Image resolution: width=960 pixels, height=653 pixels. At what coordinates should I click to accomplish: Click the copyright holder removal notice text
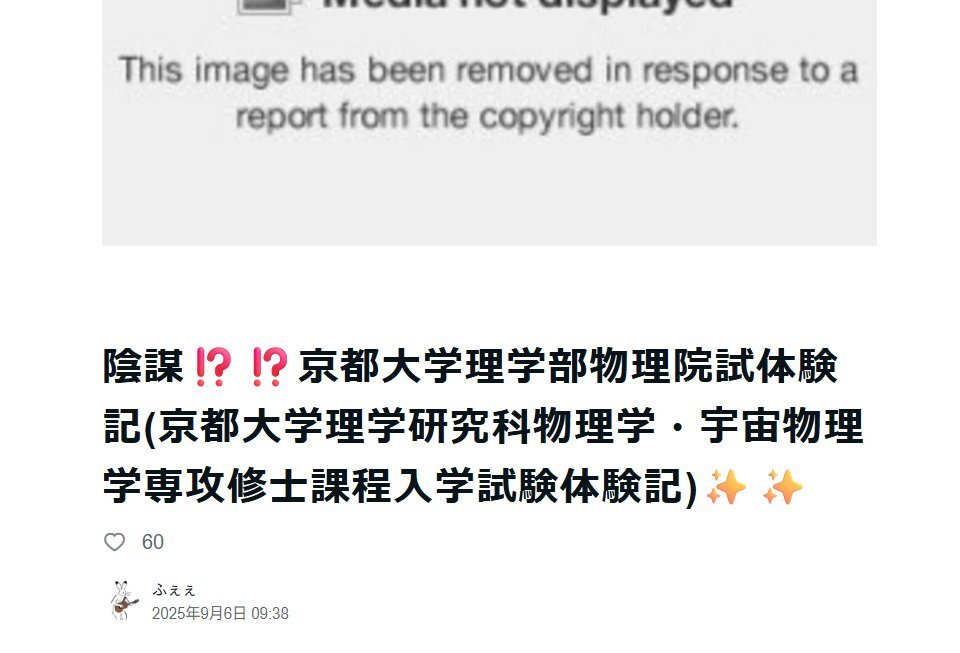488,116
